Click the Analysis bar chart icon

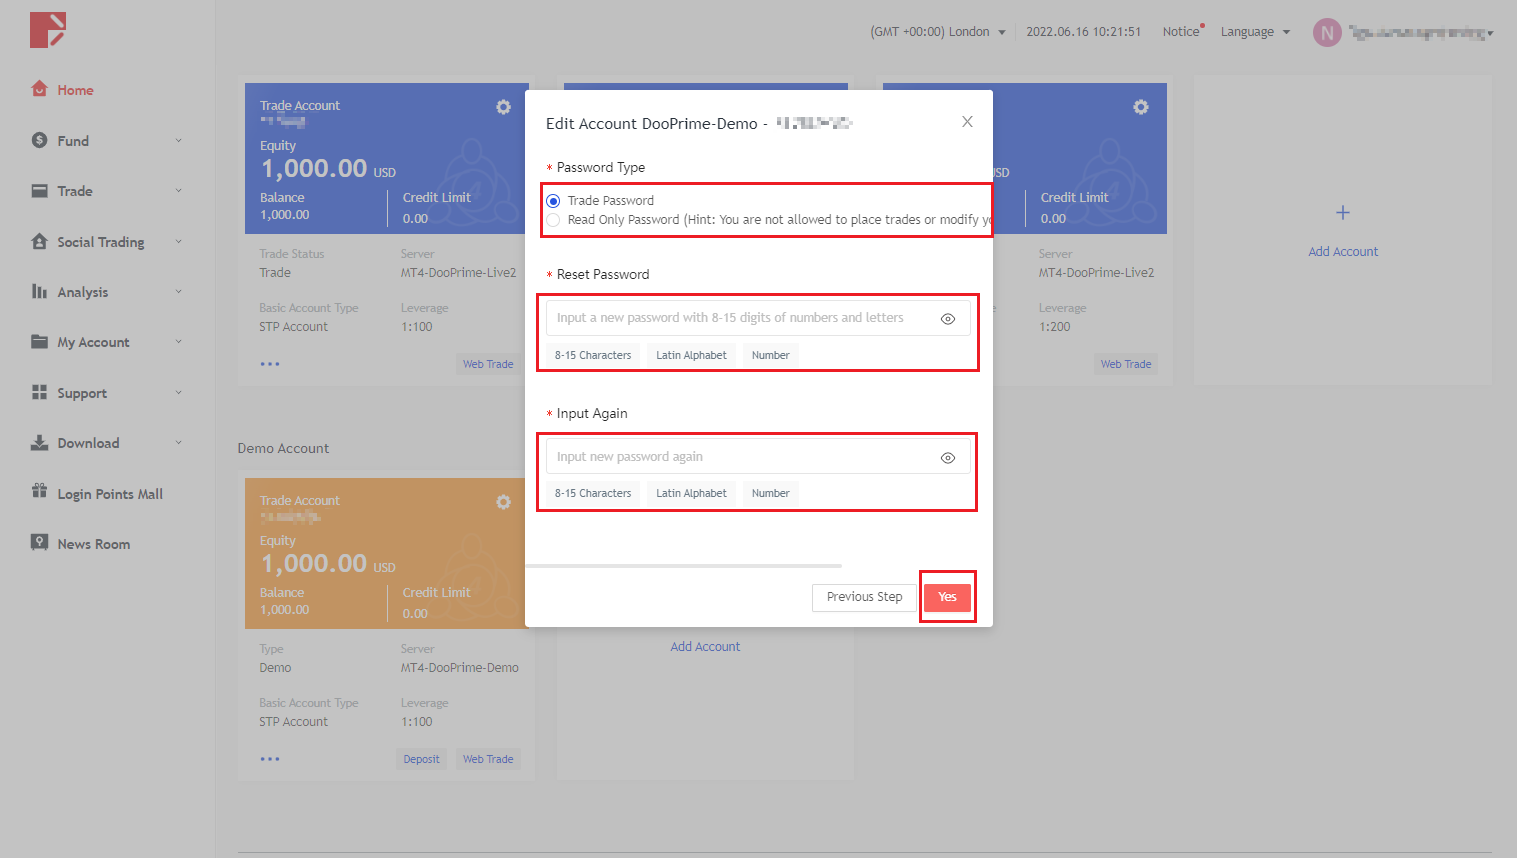39,291
